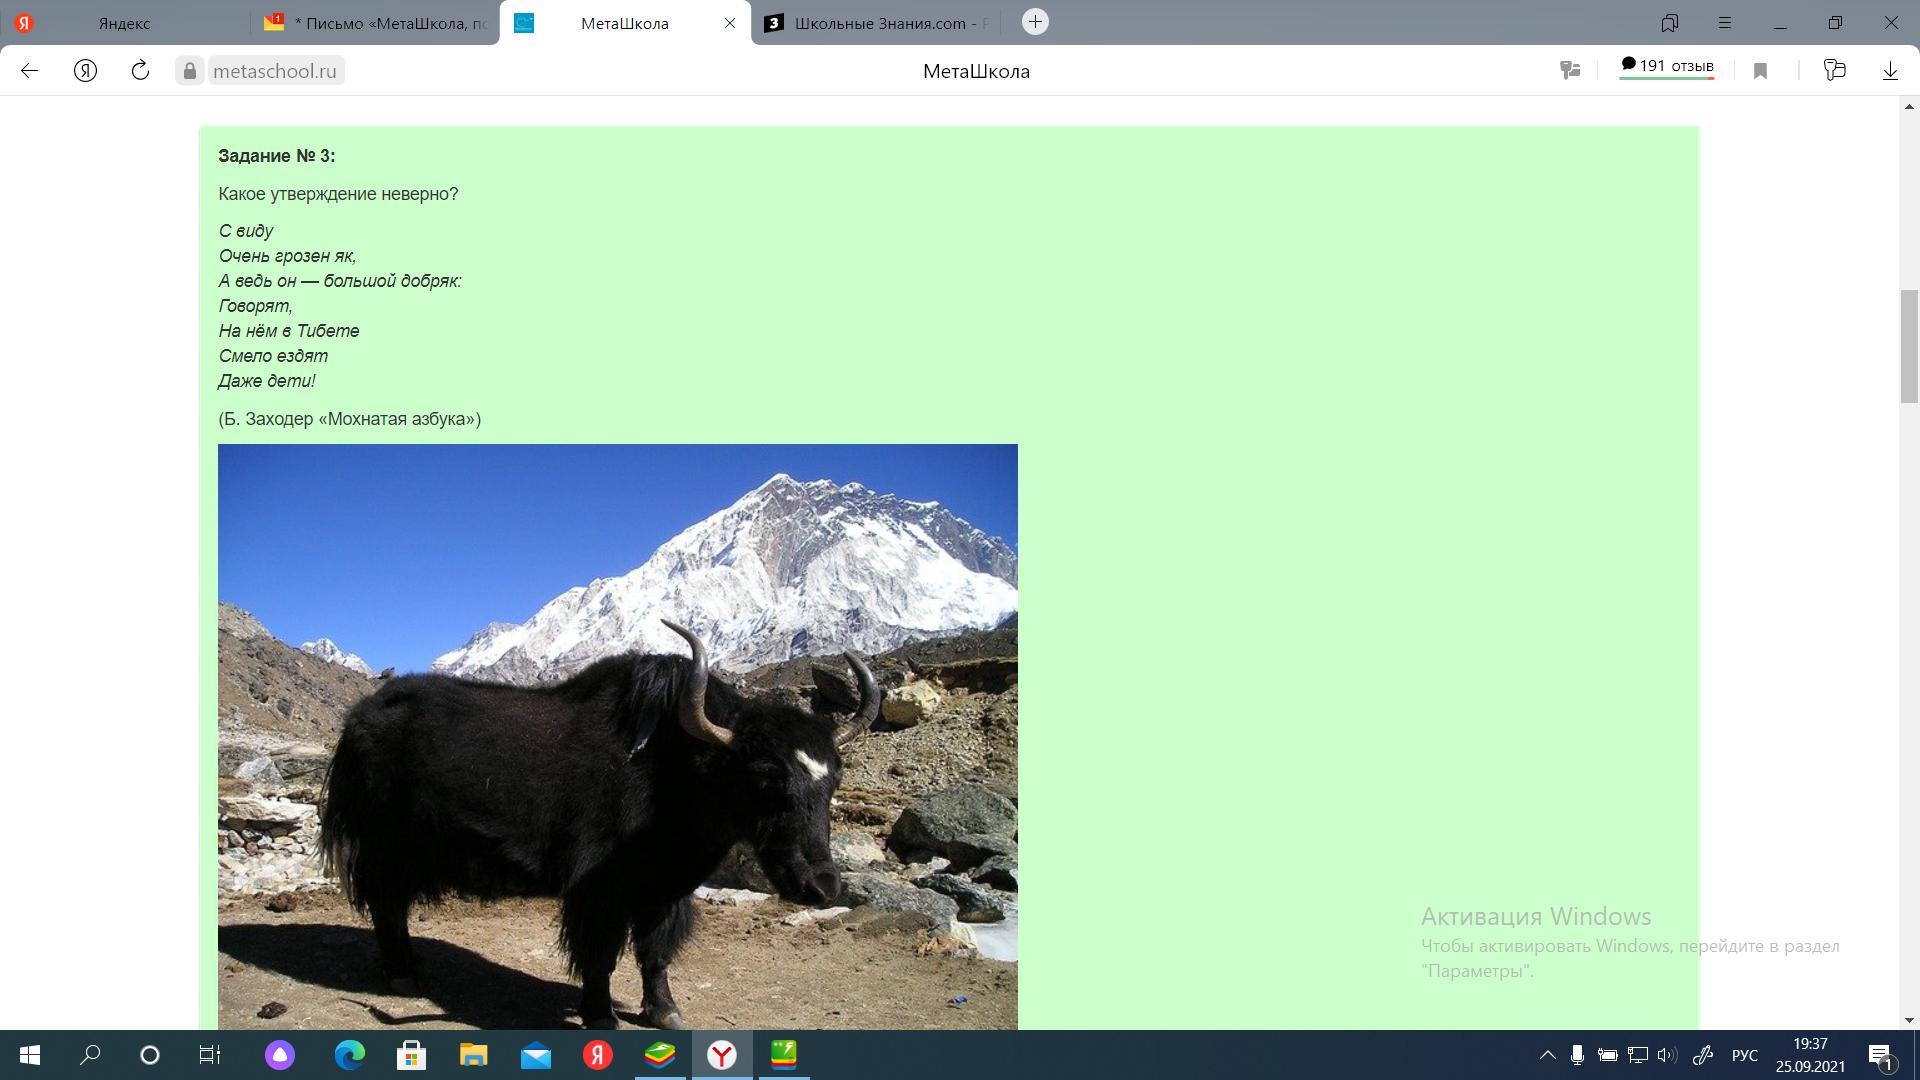
Task: Click page scrollbar thumb
Action: 1909,345
